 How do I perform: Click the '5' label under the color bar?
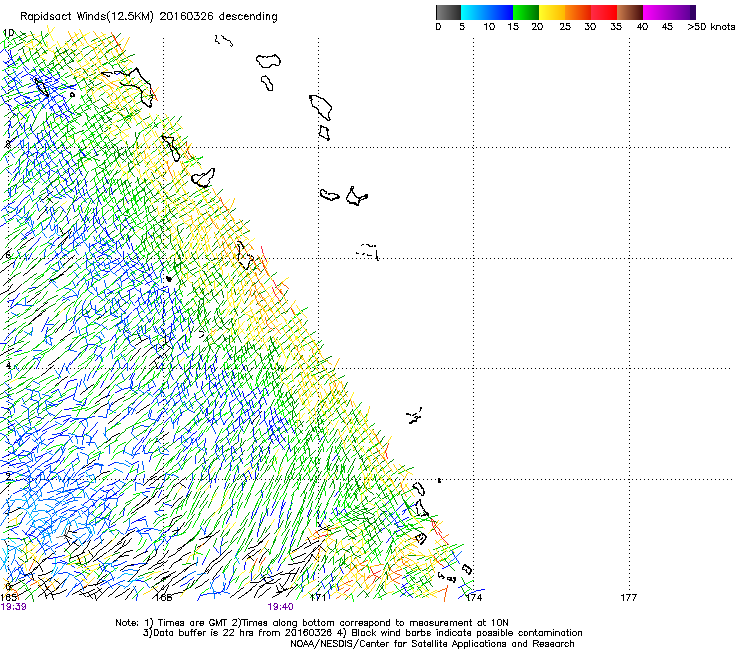pos(462,27)
